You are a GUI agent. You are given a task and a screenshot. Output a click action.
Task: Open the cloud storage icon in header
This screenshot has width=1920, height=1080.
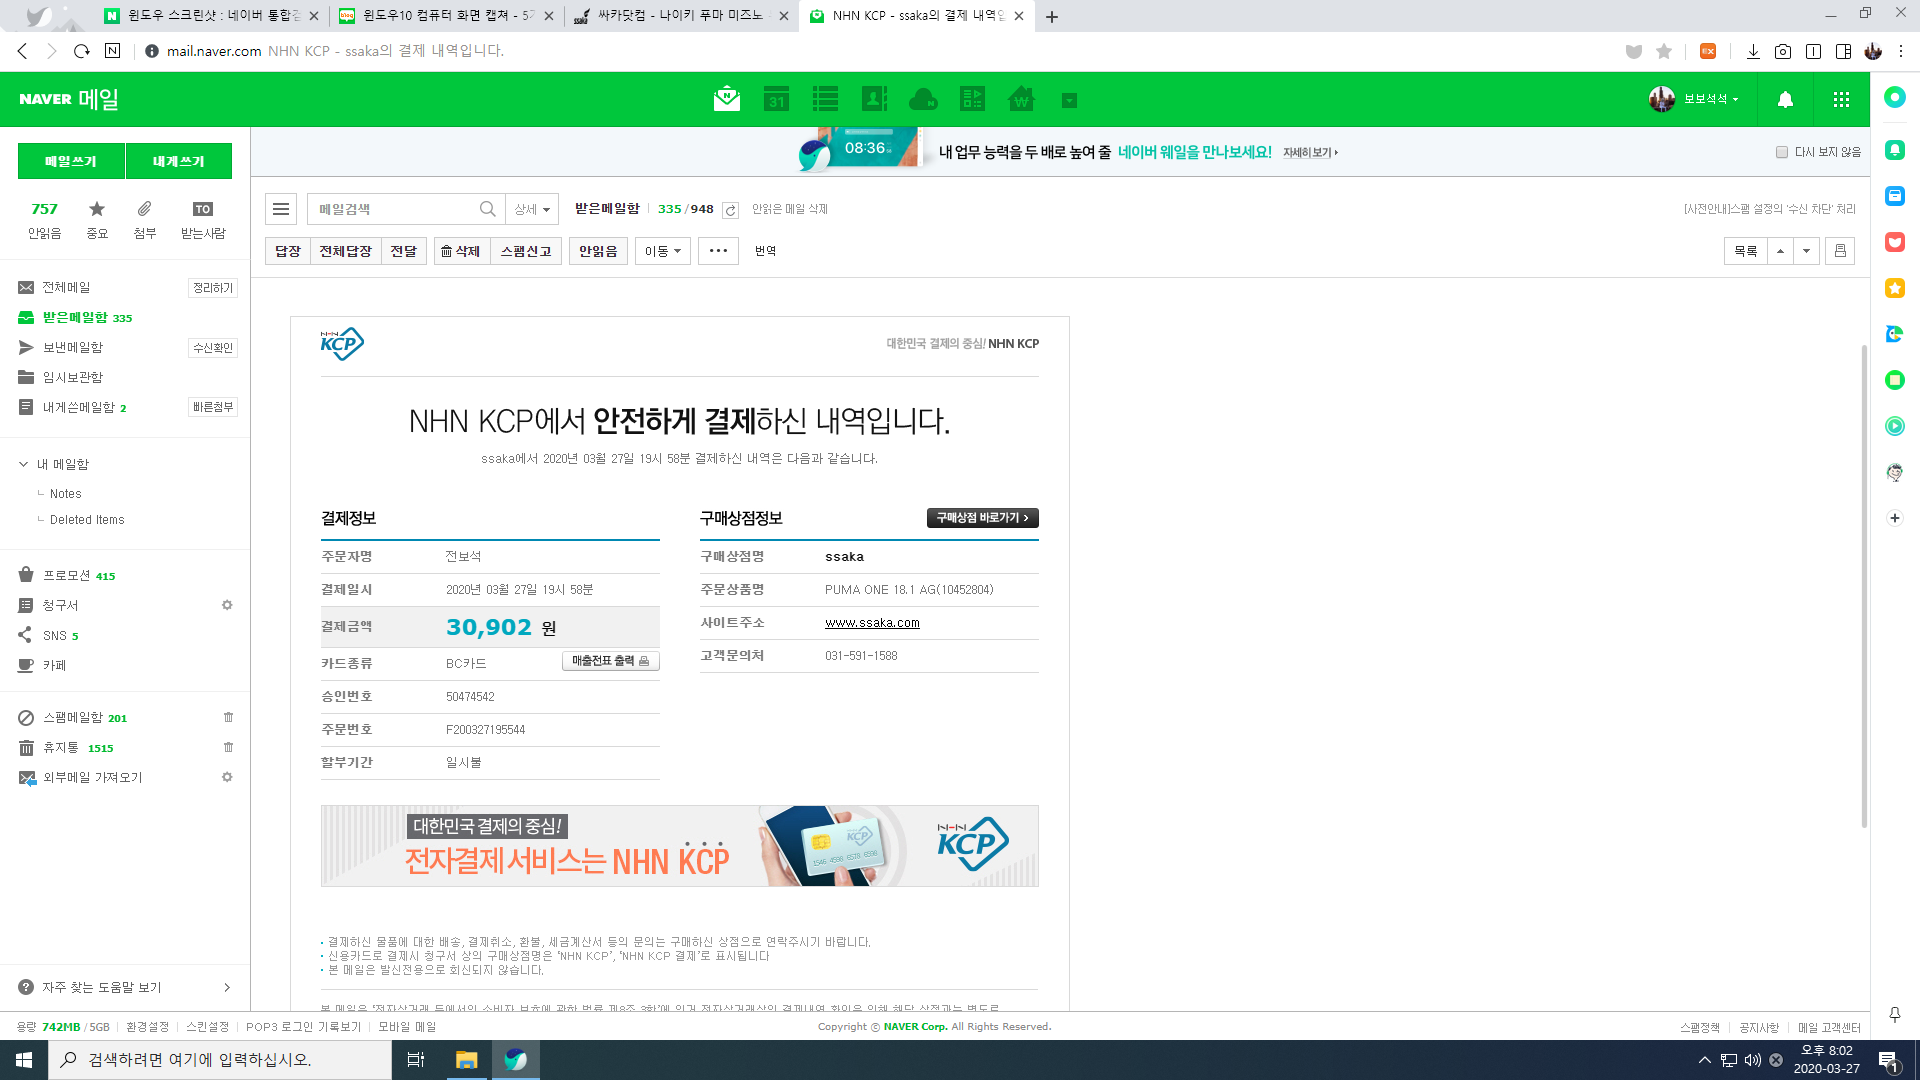tap(923, 99)
